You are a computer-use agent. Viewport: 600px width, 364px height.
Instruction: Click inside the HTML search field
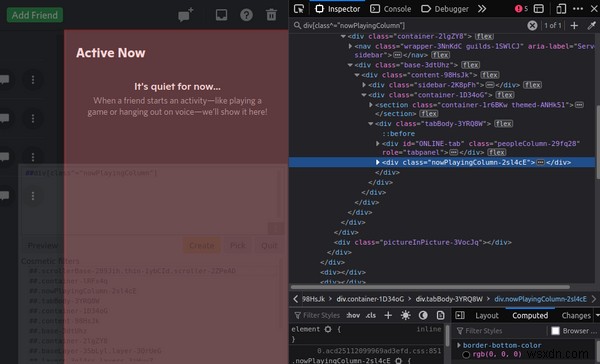pos(409,25)
